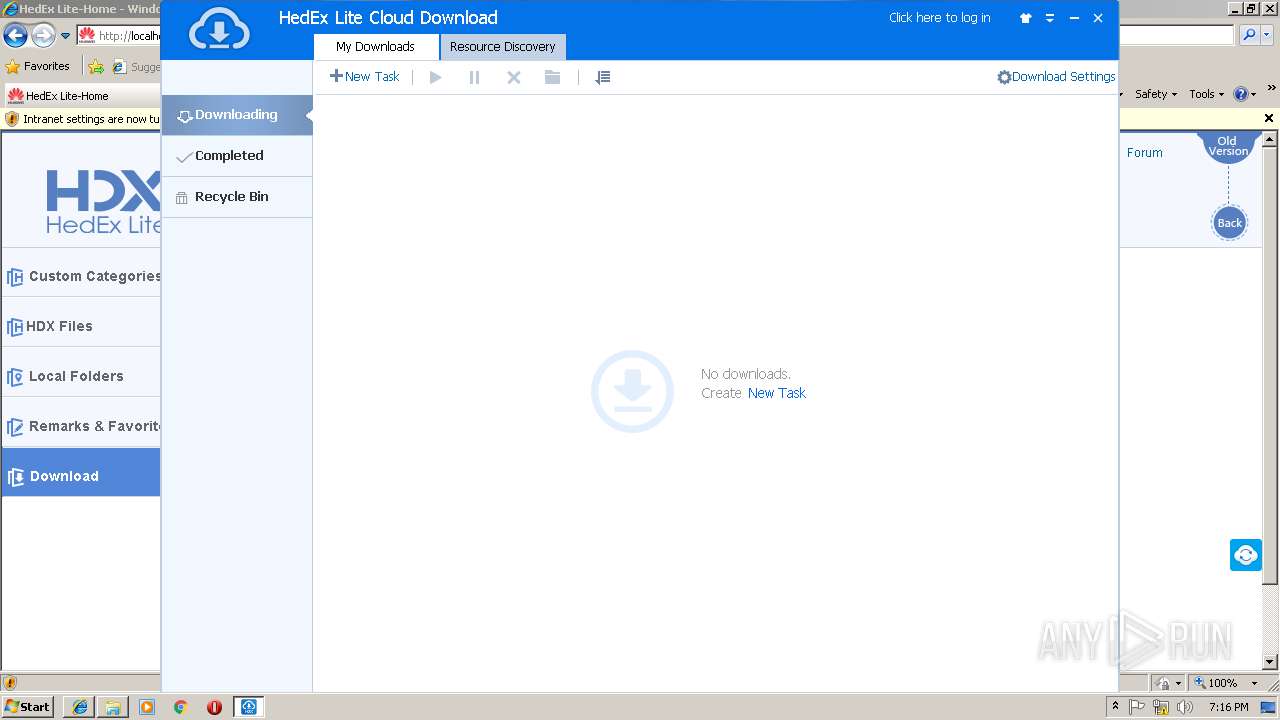The height and width of the screenshot is (720, 1280).
Task: Click the round Back button
Action: coord(1229,223)
